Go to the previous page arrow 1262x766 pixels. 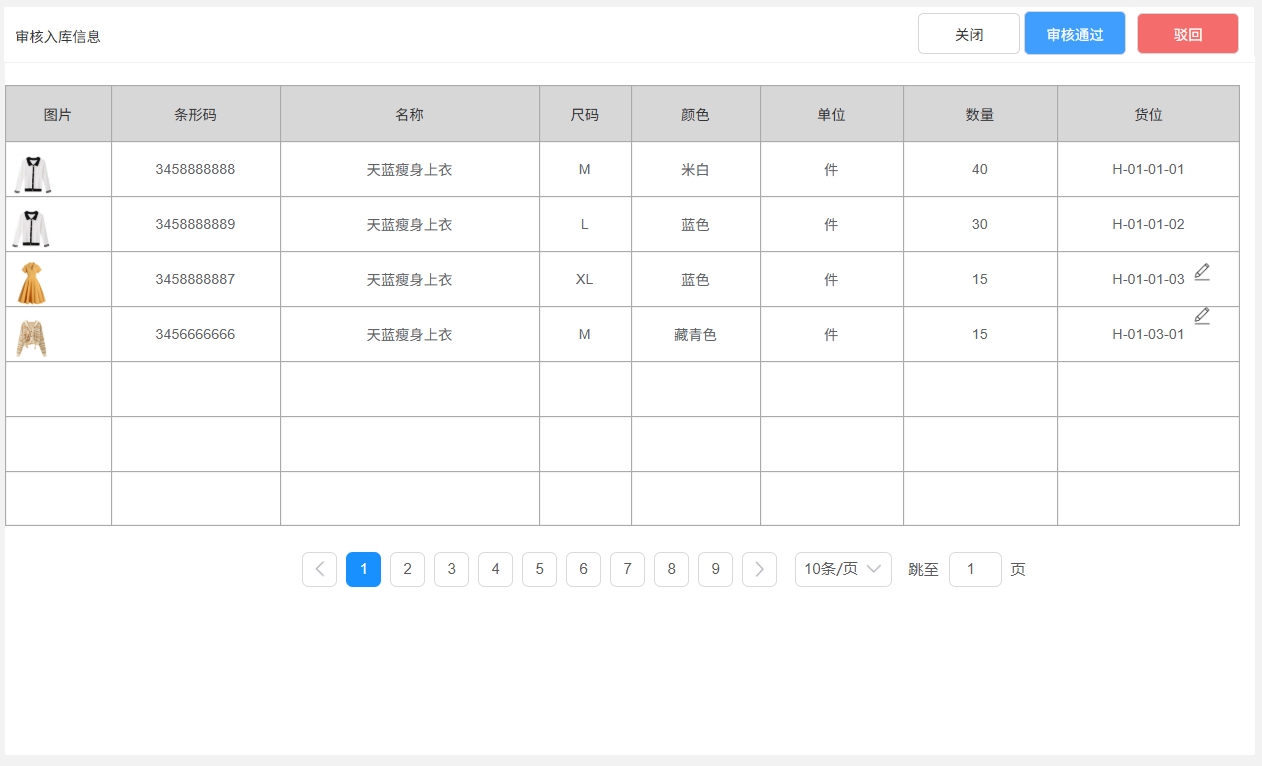[319, 569]
